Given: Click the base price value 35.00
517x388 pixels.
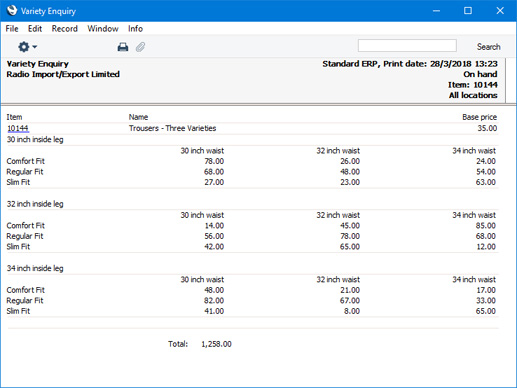Looking at the screenshot, I should coord(487,128).
